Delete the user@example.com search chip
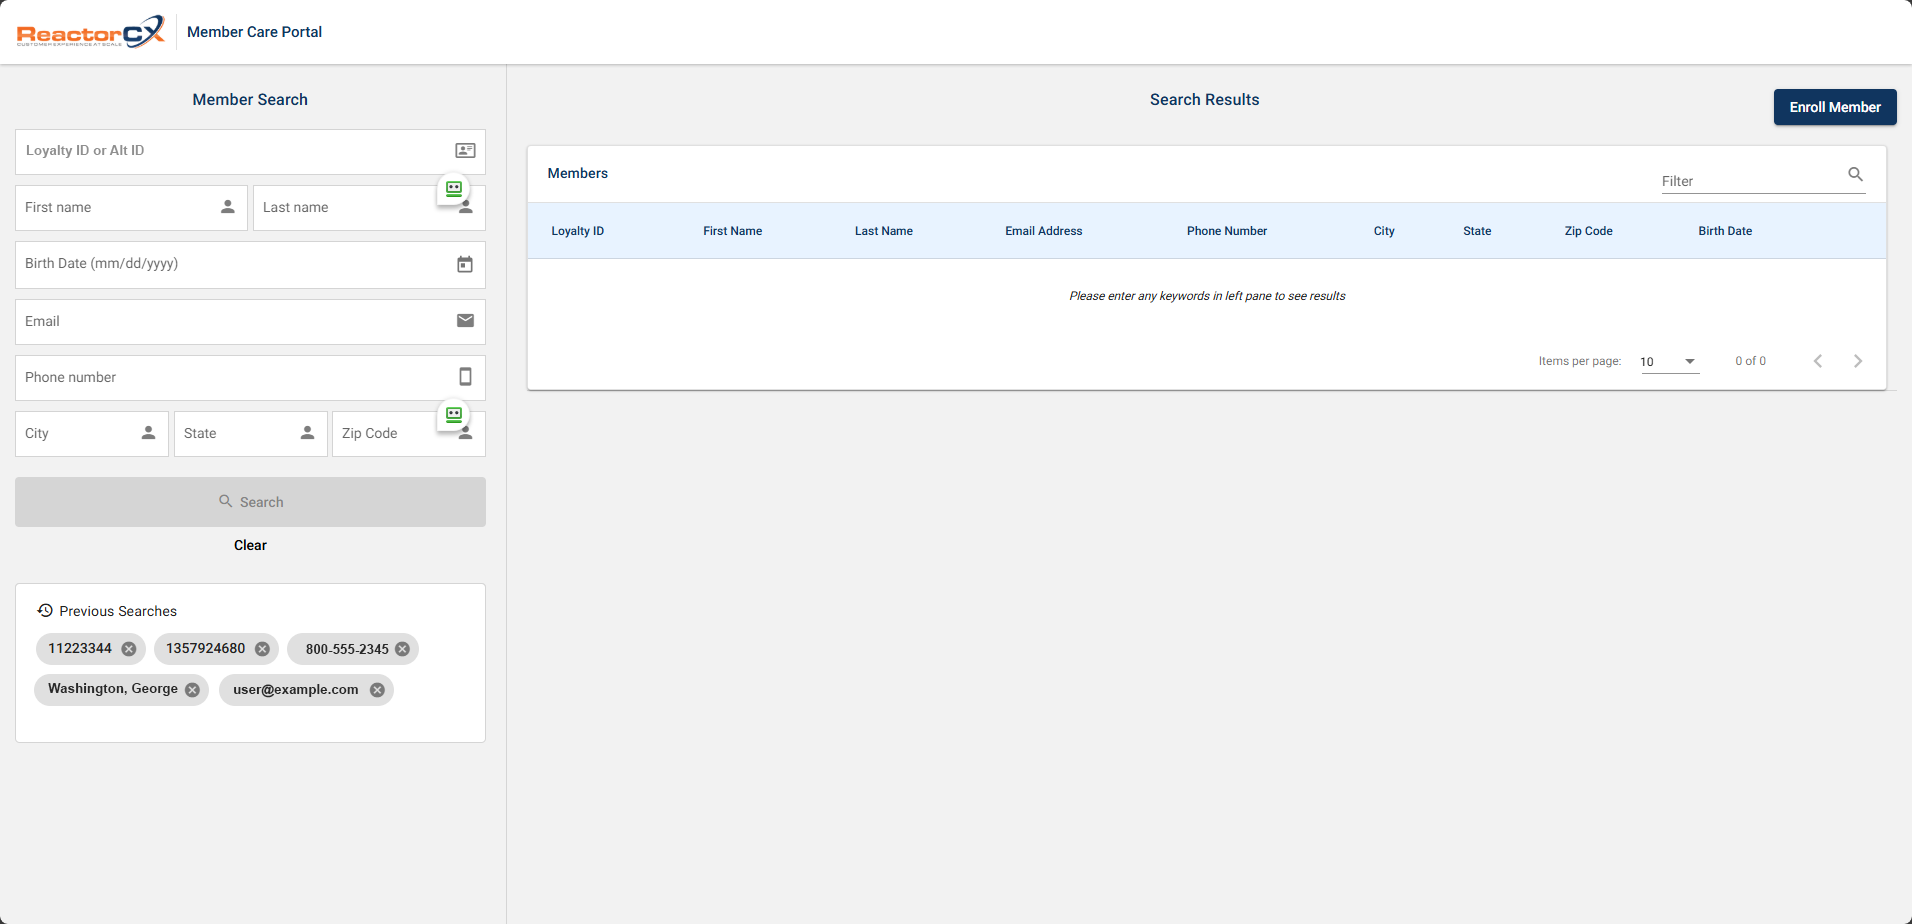 click(377, 690)
